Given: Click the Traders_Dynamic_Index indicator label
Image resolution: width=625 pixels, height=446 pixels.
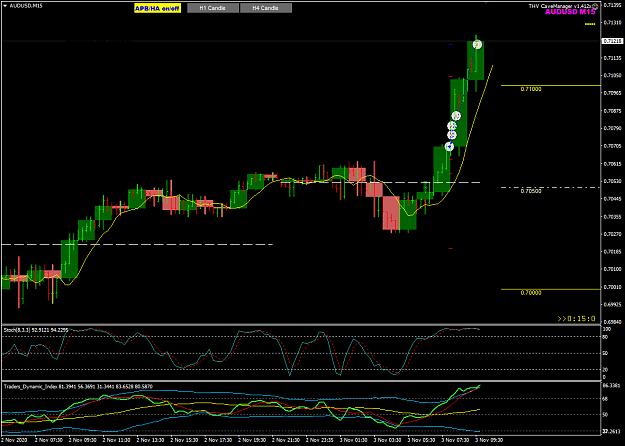Looking at the screenshot, I should [78, 387].
